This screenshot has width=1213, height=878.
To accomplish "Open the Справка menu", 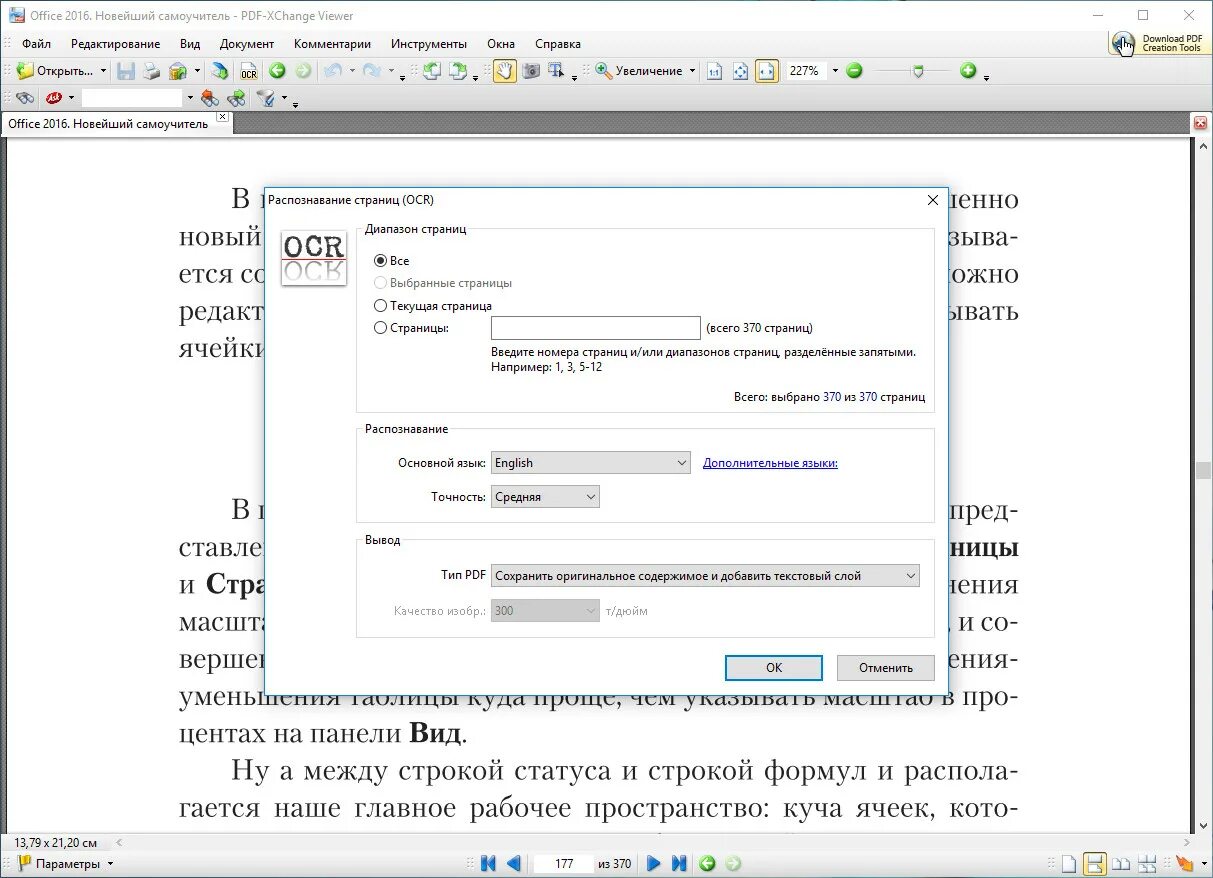I will (x=558, y=44).
